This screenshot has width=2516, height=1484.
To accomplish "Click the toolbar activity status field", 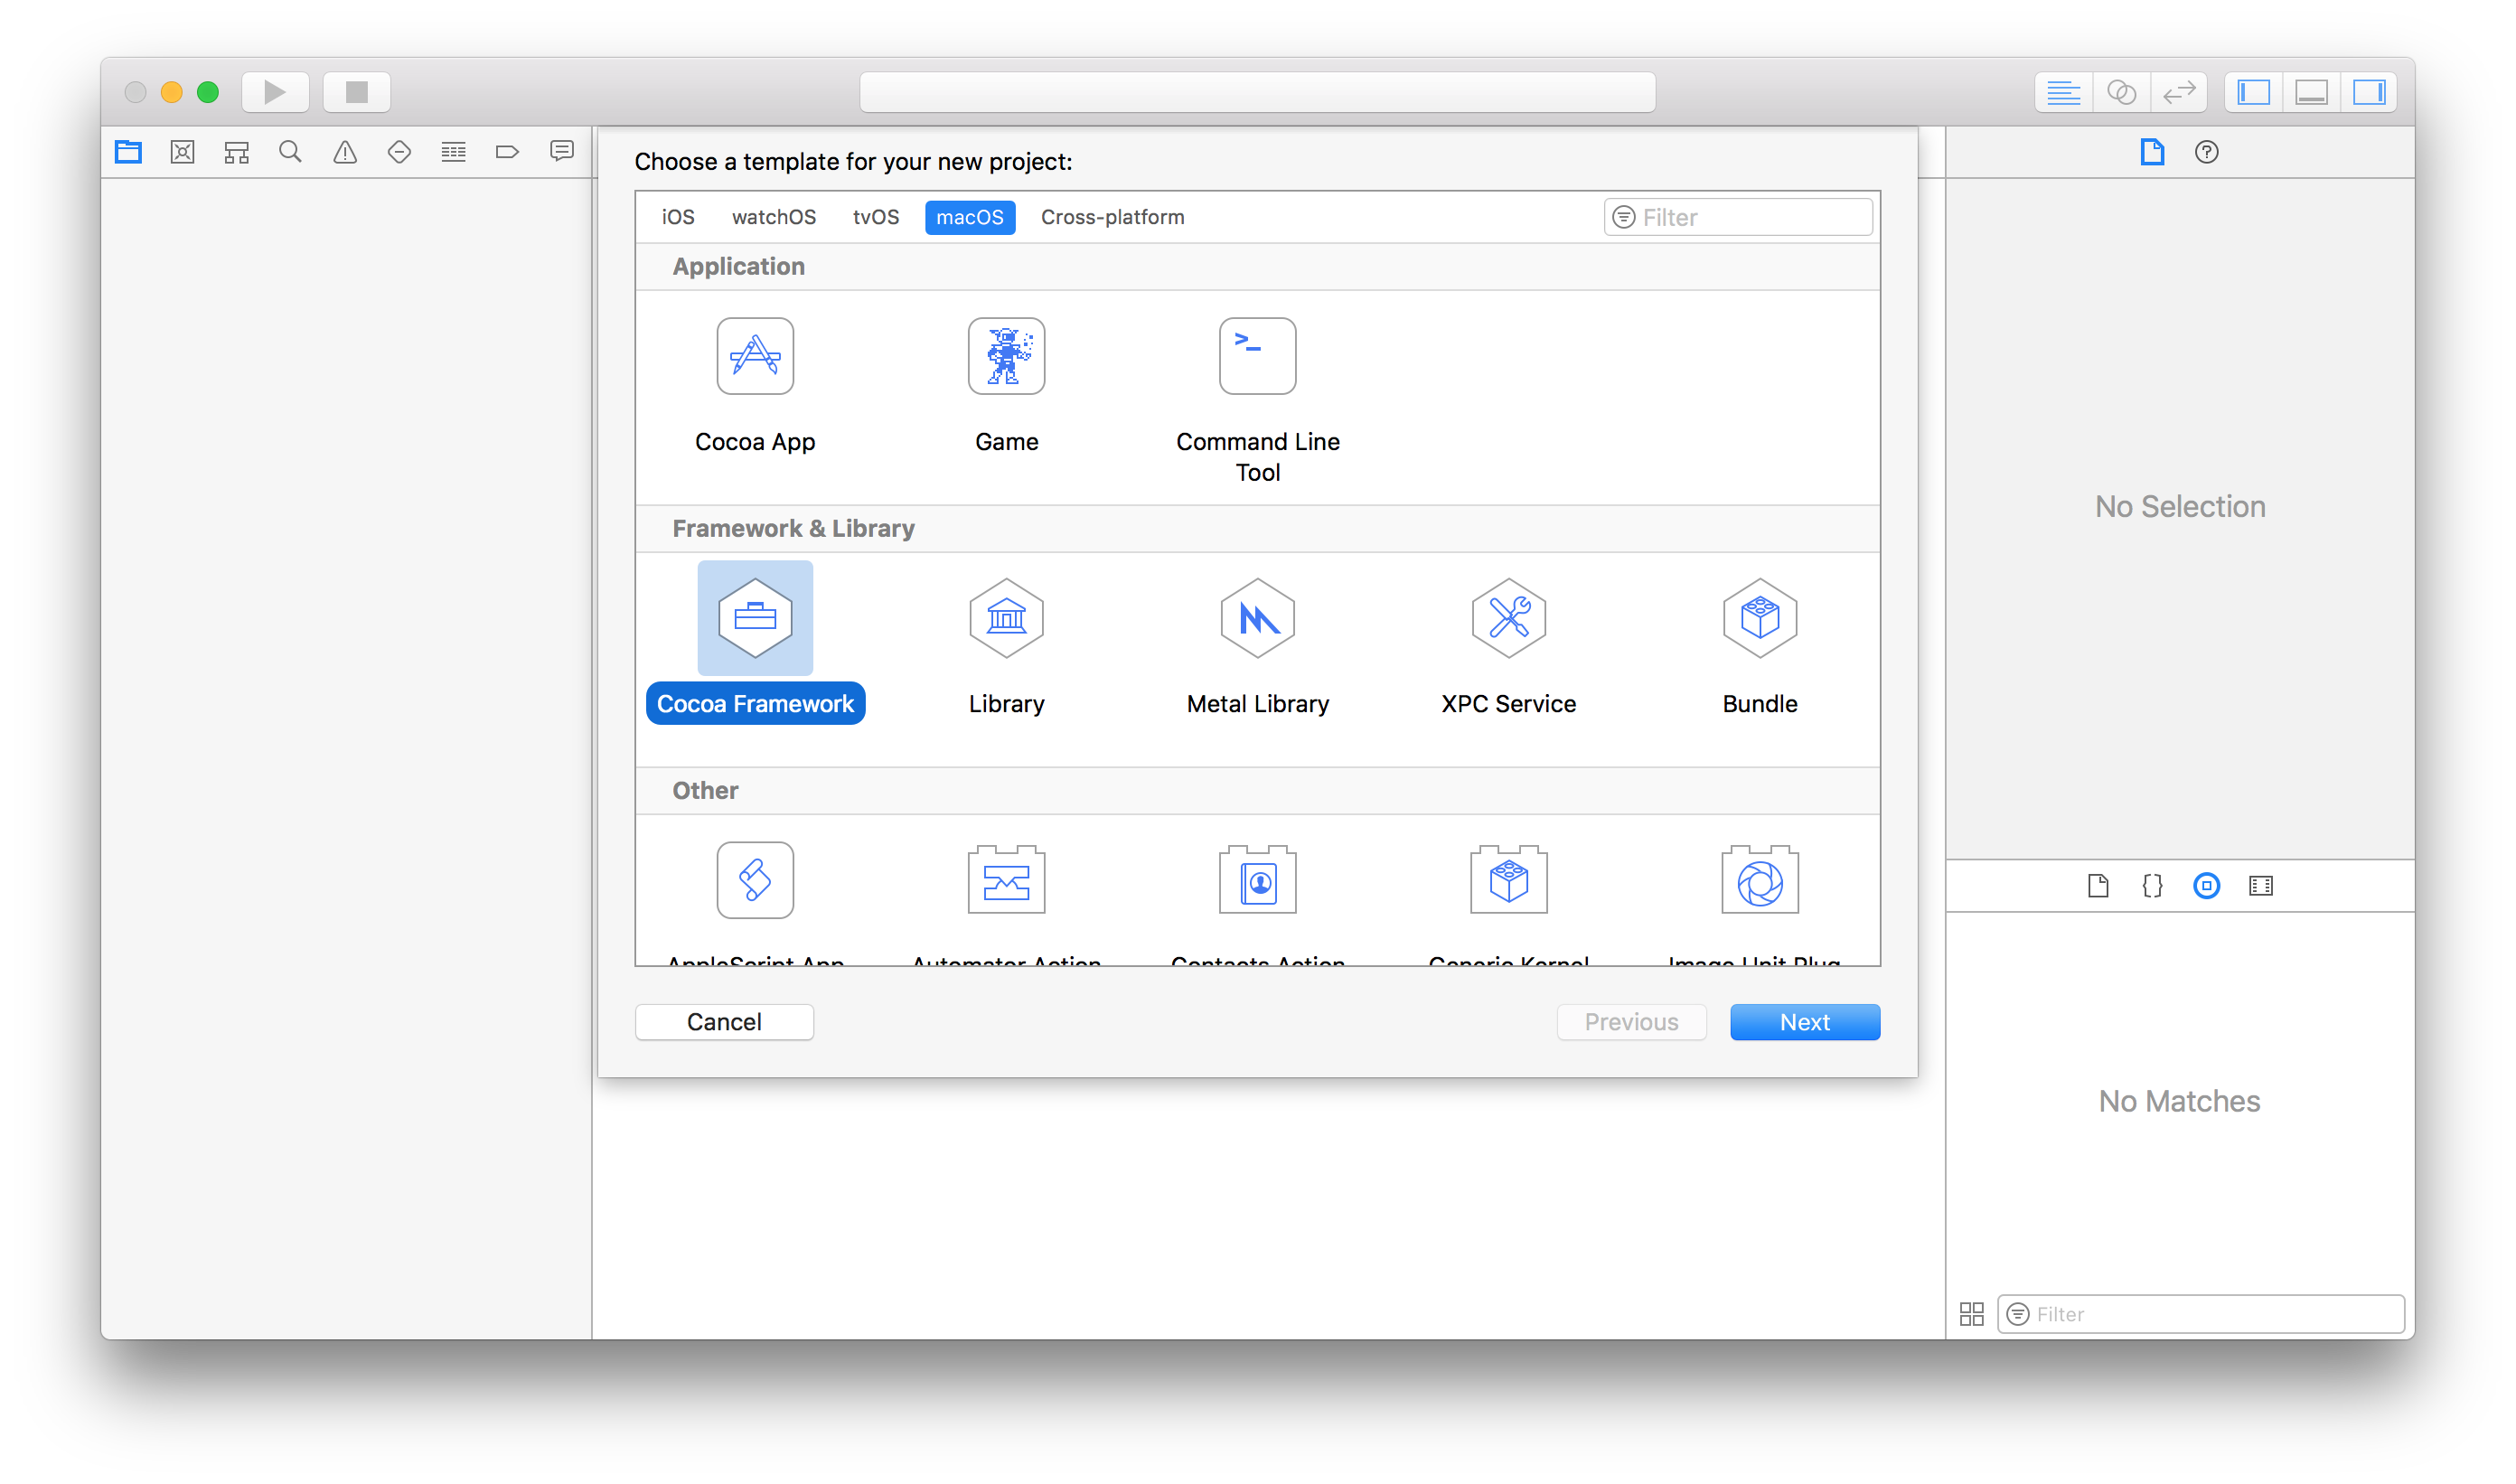I will click(1258, 92).
